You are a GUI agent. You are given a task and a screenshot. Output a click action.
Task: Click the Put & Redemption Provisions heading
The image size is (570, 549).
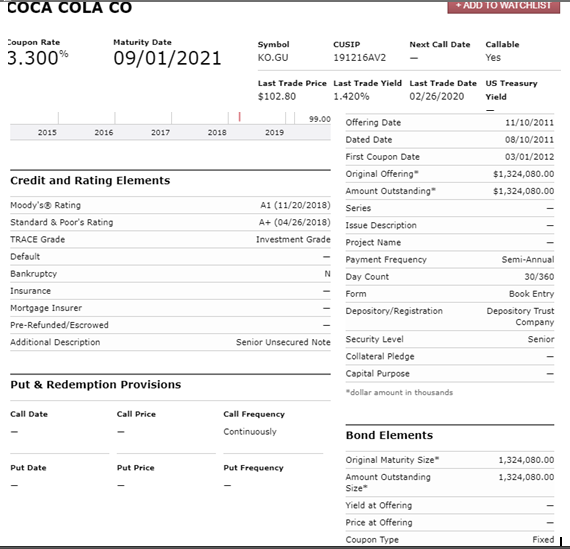[96, 384]
